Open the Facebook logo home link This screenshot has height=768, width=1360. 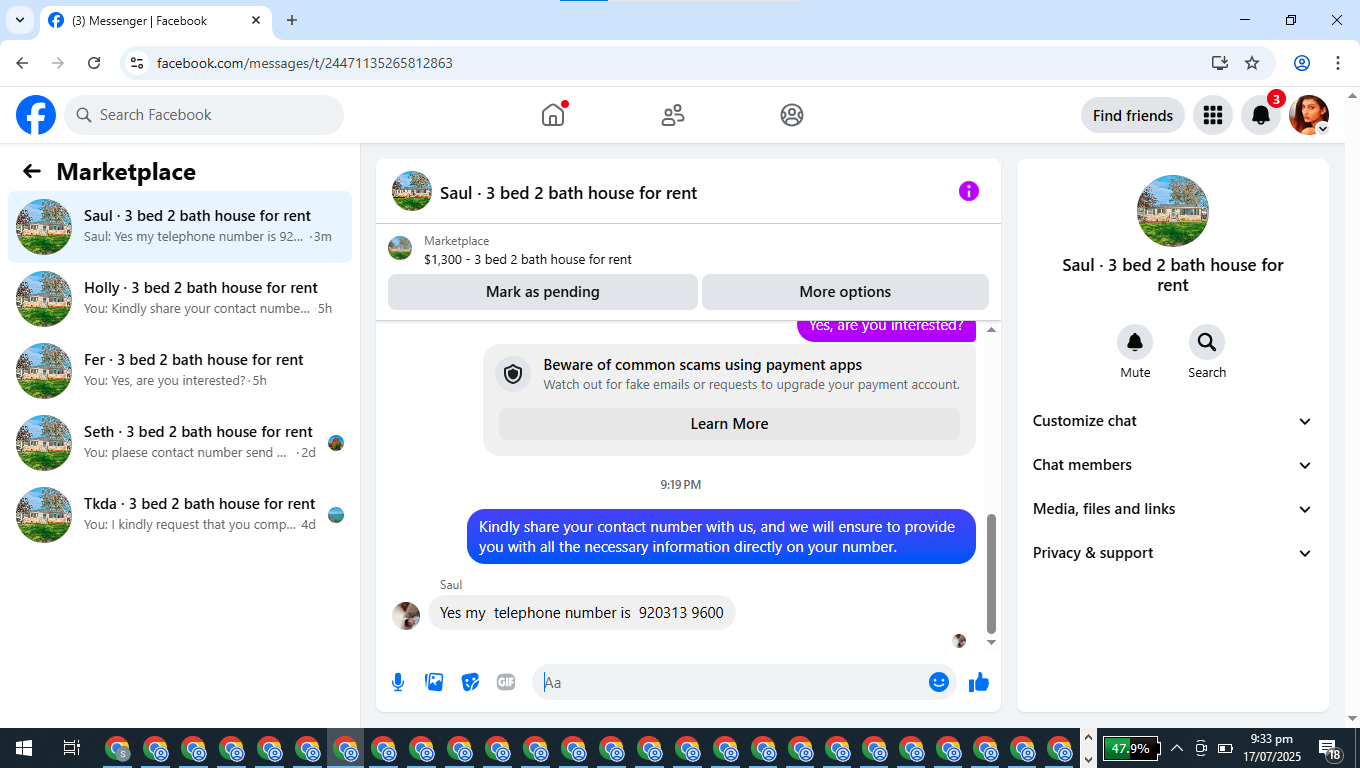(x=36, y=115)
